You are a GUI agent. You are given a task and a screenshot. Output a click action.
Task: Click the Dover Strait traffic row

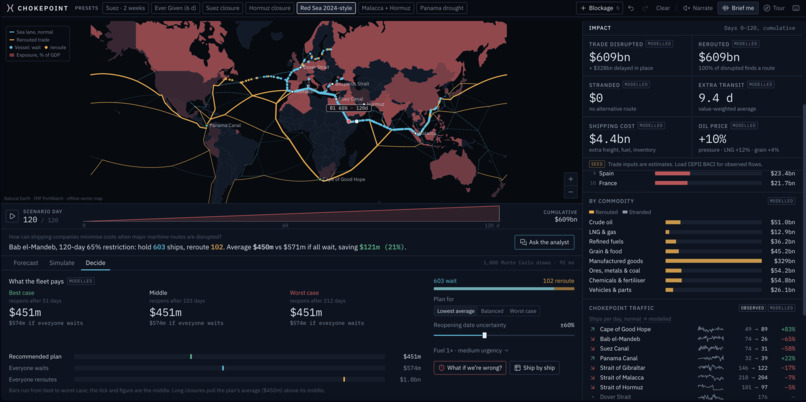(x=692, y=397)
